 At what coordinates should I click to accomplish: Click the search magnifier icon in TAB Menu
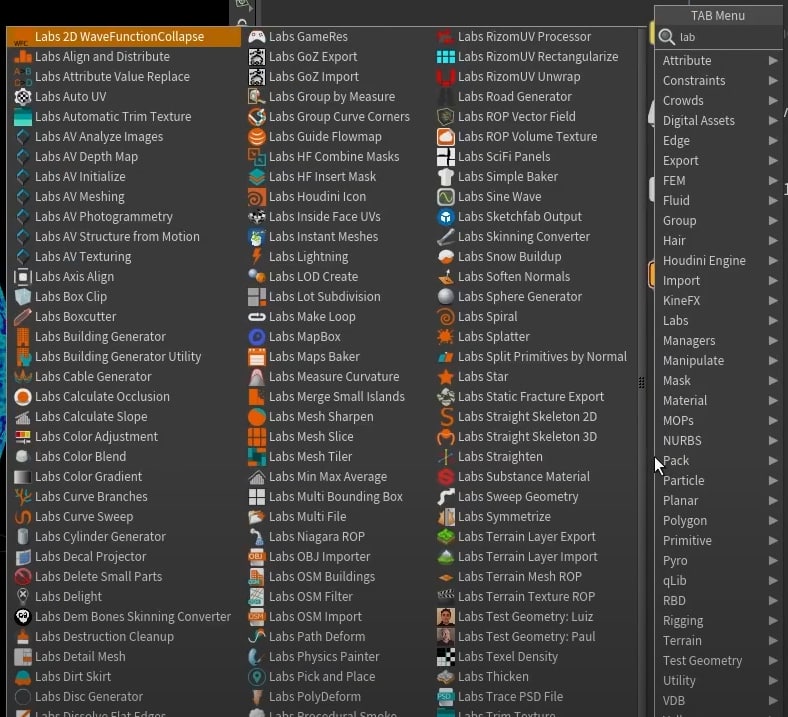click(x=667, y=37)
